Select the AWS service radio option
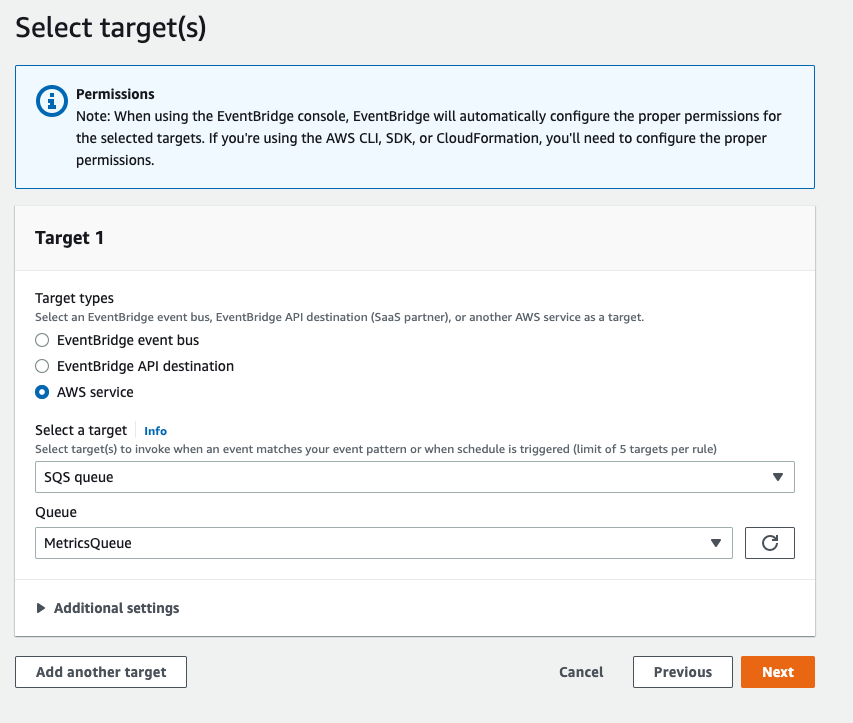853x723 pixels. click(42, 392)
